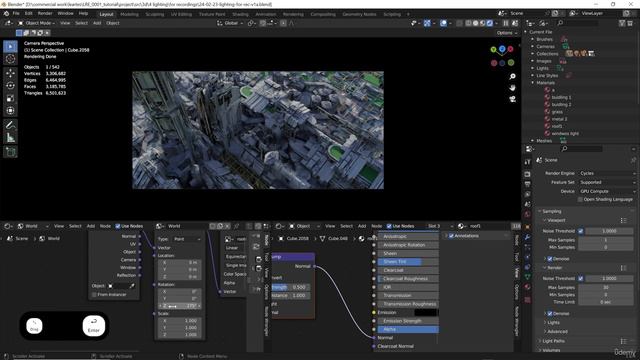Toggle X-ray view icon
640x360 pixels.
(459, 23)
